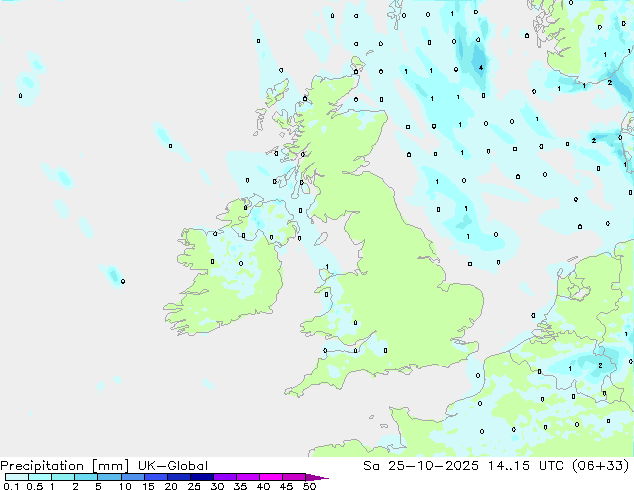Click the '(06+33)' forecast offset text
The height and width of the screenshot is (490, 634).
pyautogui.click(x=602, y=465)
